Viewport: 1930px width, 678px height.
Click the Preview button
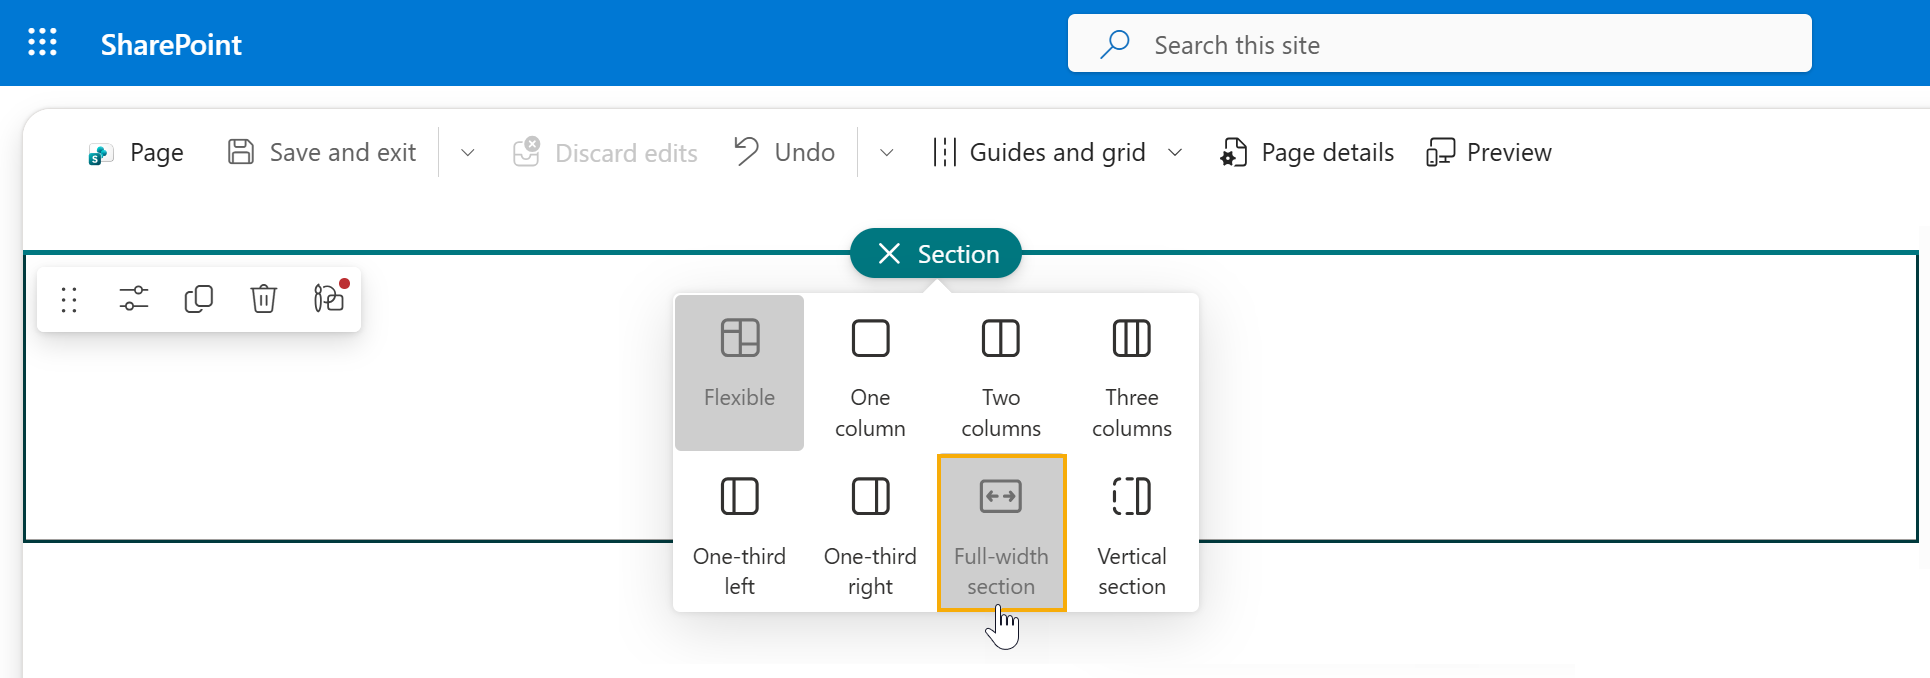coord(1489,152)
